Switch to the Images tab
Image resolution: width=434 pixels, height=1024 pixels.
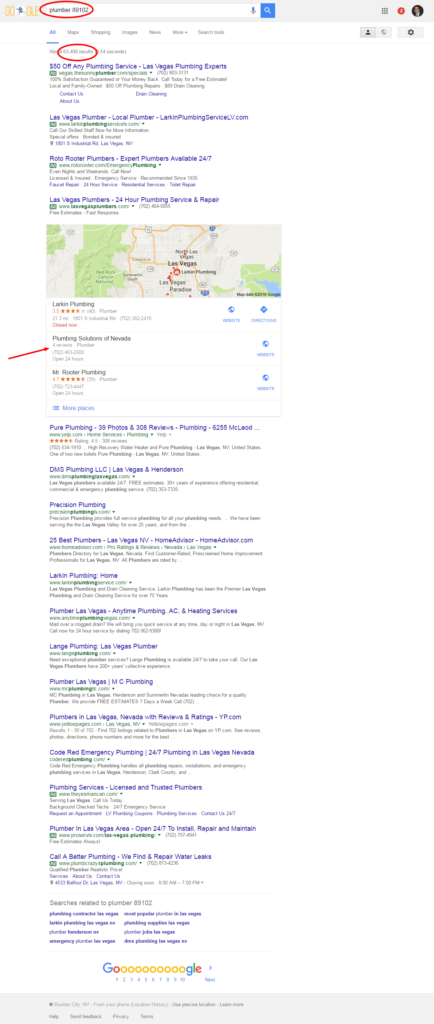130,32
